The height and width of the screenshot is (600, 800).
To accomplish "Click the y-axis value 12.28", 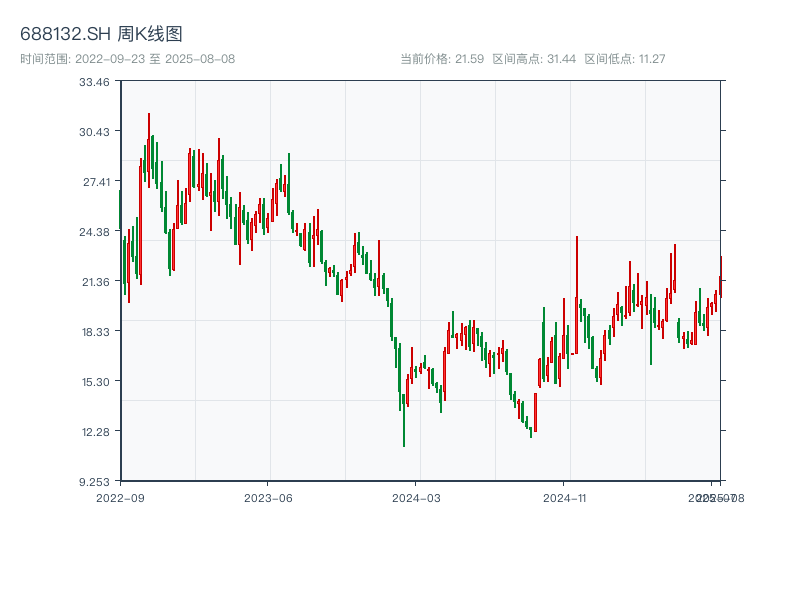I will (96, 432).
